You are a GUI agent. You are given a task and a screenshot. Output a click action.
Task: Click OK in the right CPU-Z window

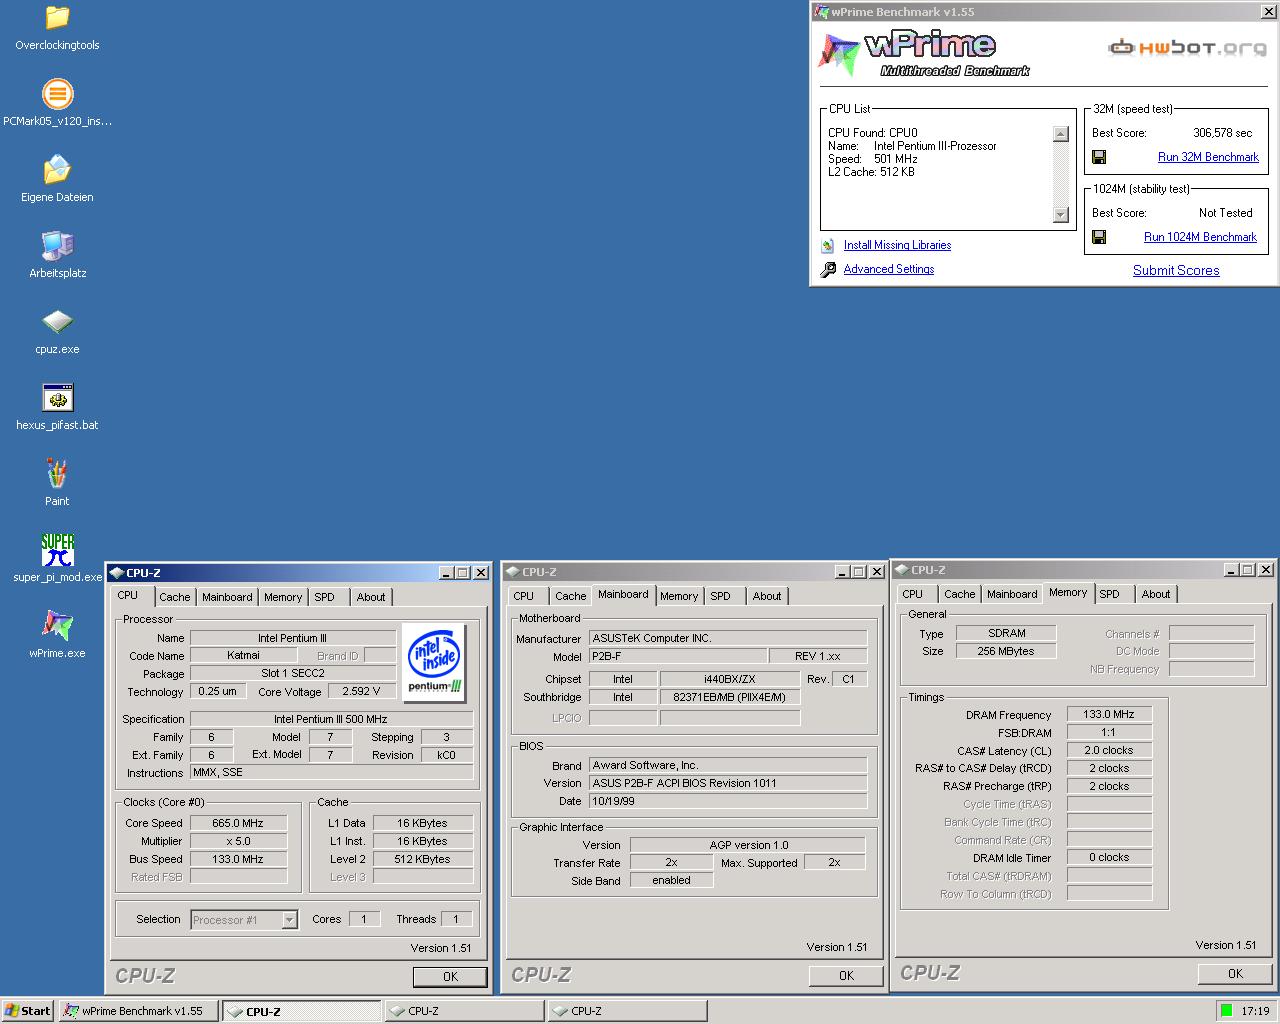coord(1235,974)
